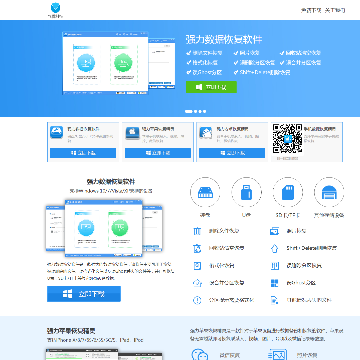Click the photo picture icon at bottom
The height and width of the screenshot is (360, 360).
277,355
